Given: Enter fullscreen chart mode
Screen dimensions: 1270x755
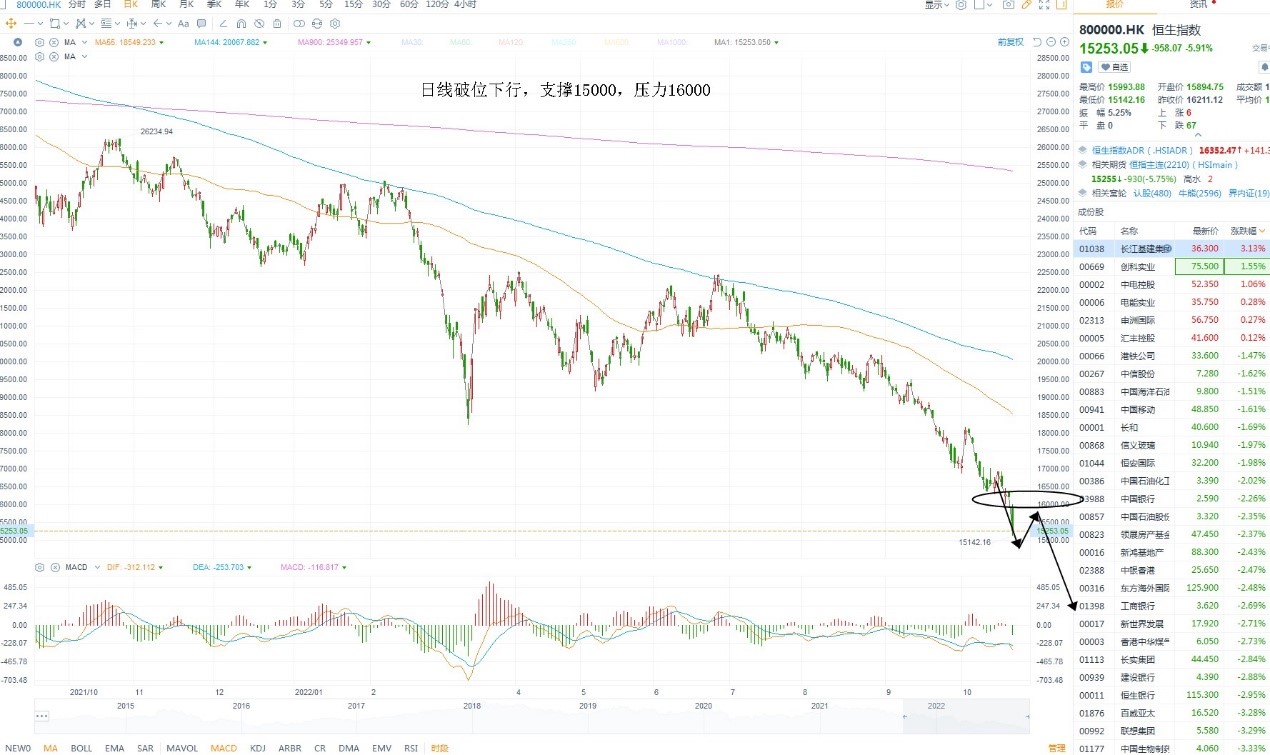Looking at the screenshot, I should pyautogui.click(x=1044, y=5).
